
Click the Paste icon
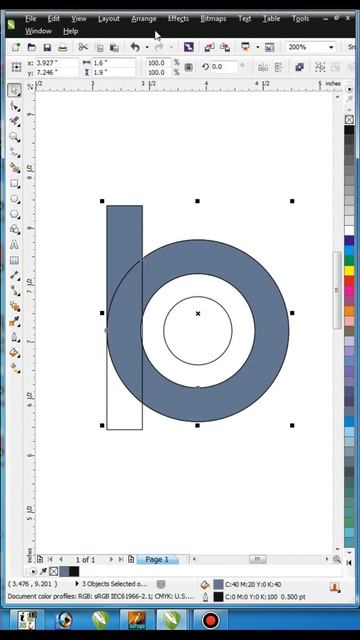[115, 47]
